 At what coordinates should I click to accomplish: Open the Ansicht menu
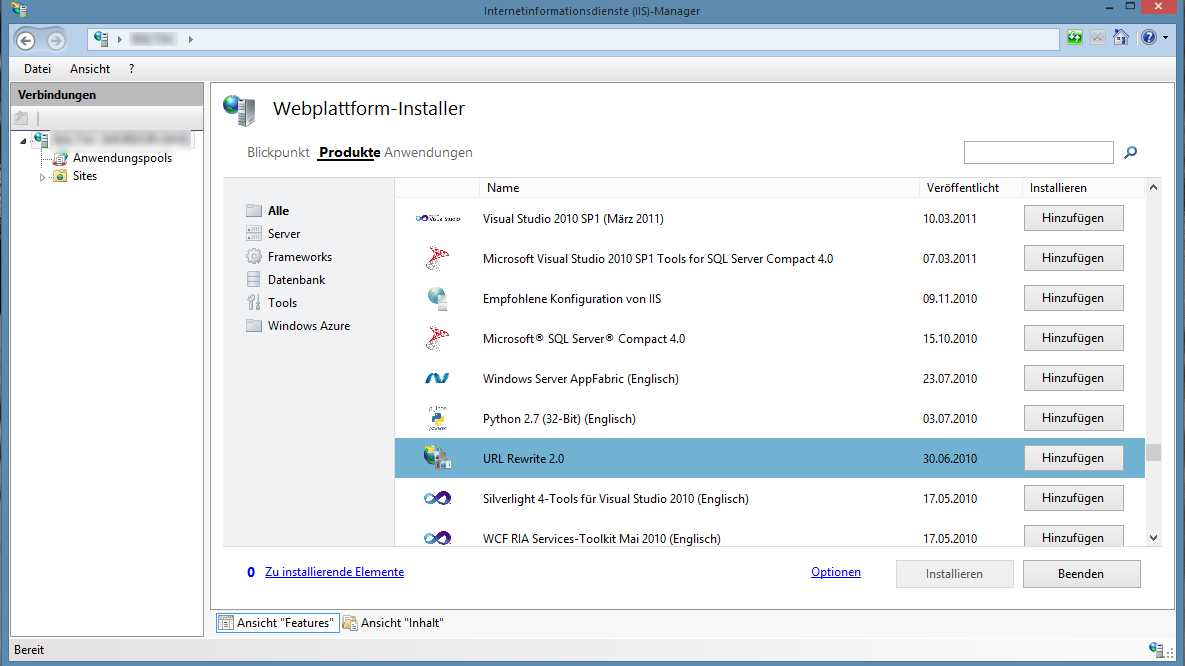(90, 69)
